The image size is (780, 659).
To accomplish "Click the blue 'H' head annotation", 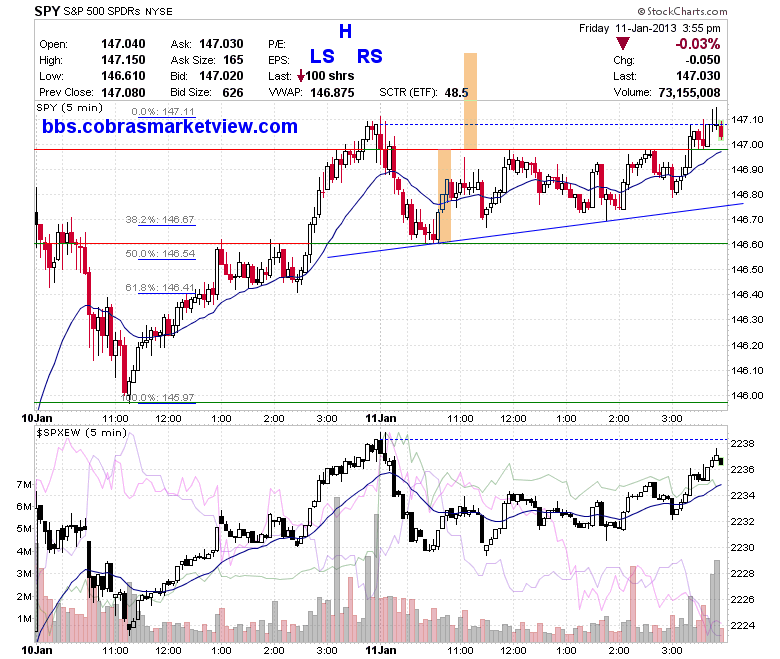I will coord(345,31).
